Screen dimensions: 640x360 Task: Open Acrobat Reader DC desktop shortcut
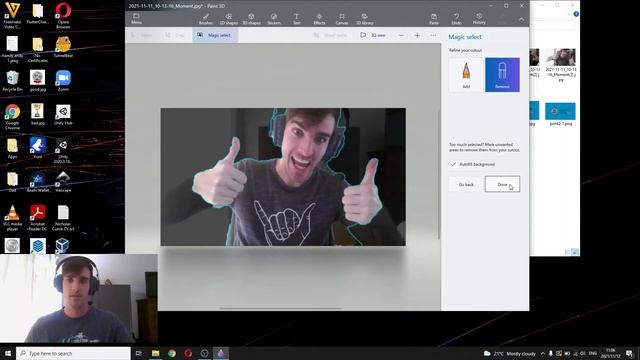pos(38,218)
